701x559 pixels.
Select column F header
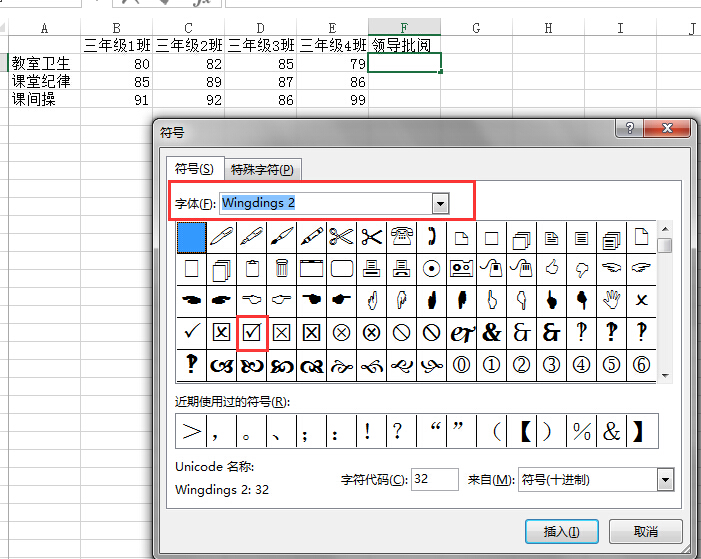click(x=404, y=28)
